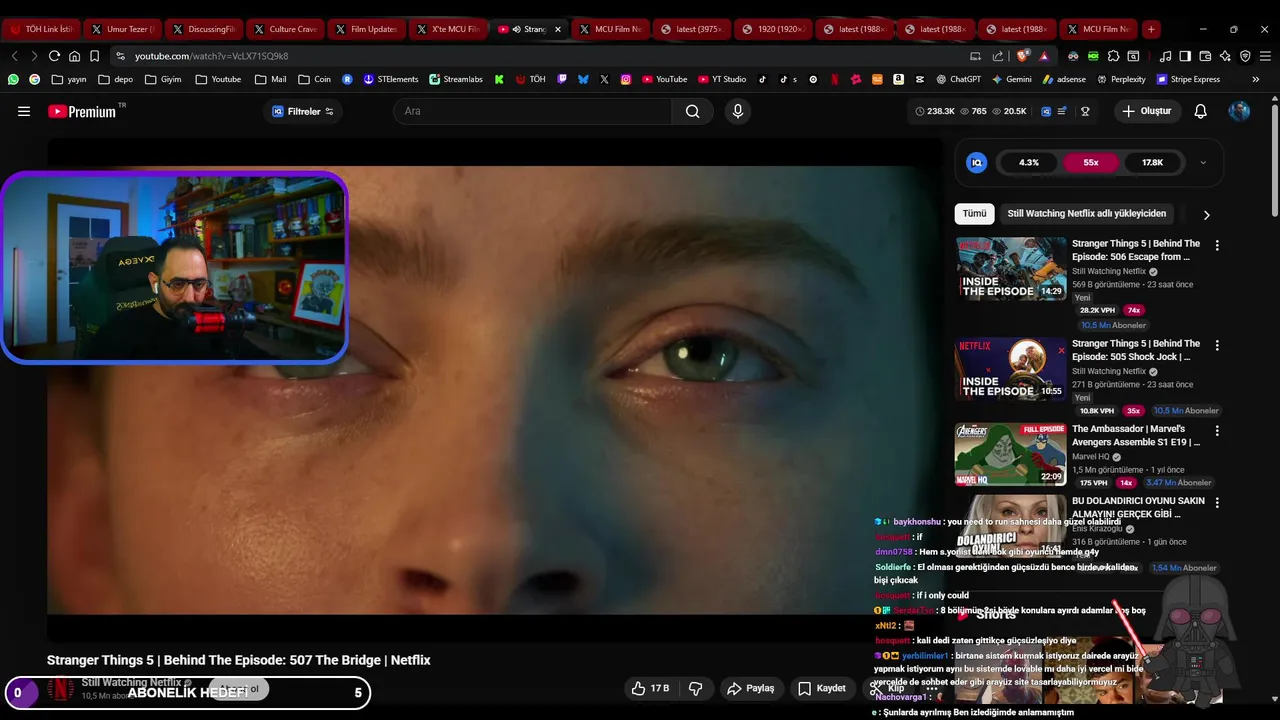Viewport: 1280px width, 720px height.
Task: Click the Kaydet save button
Action: click(x=822, y=688)
